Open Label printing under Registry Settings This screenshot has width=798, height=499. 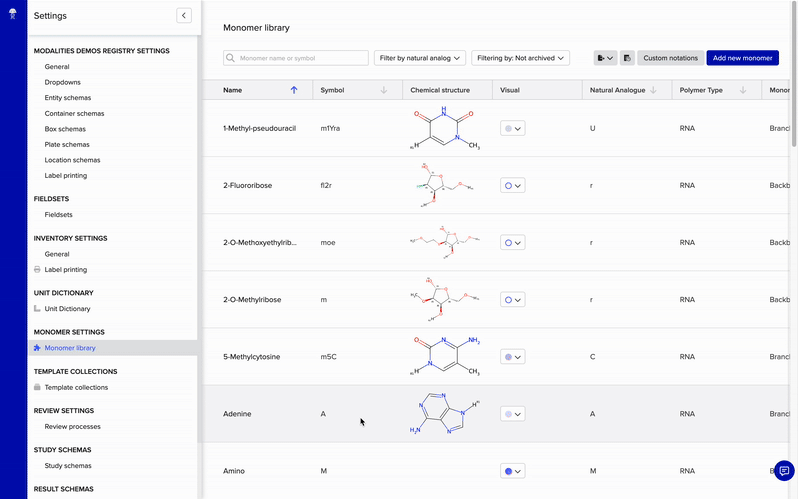point(66,176)
